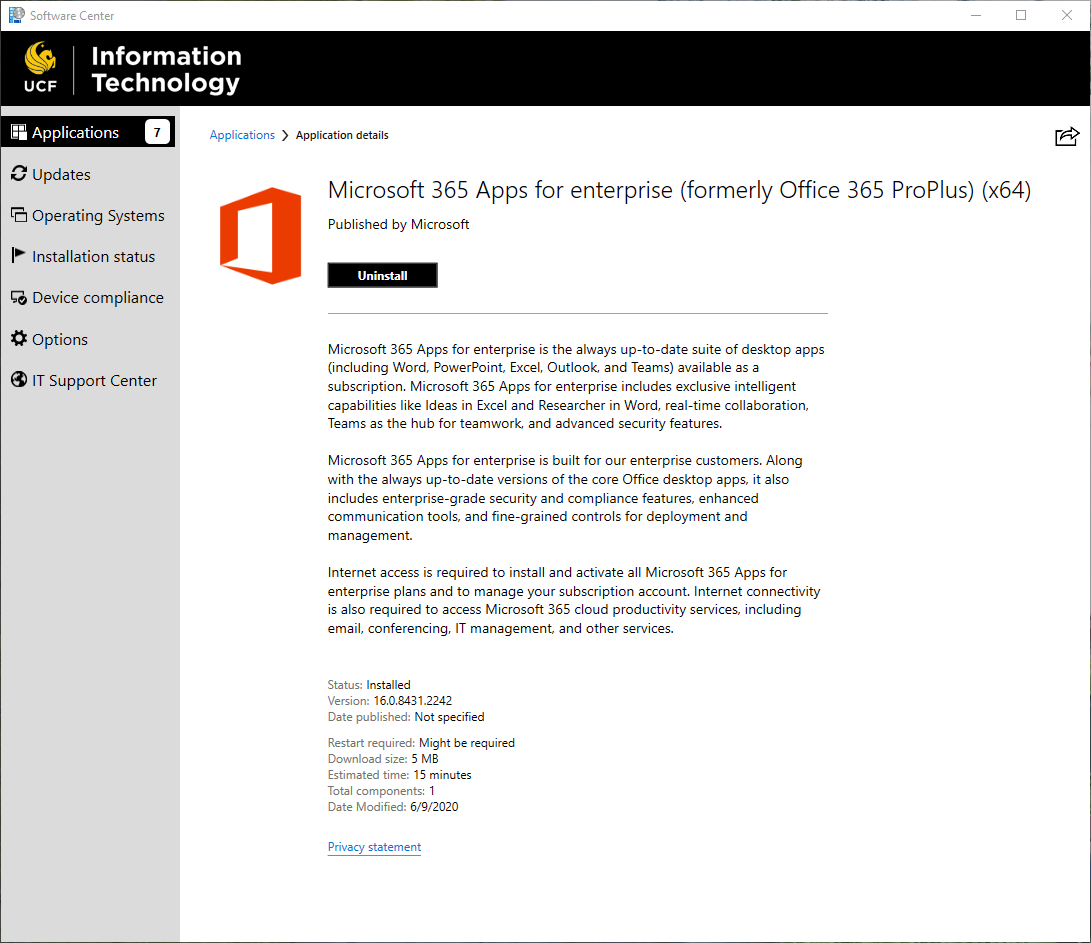Click the Total components: 1 line
Screen dimensions: 1091x943
click(381, 791)
